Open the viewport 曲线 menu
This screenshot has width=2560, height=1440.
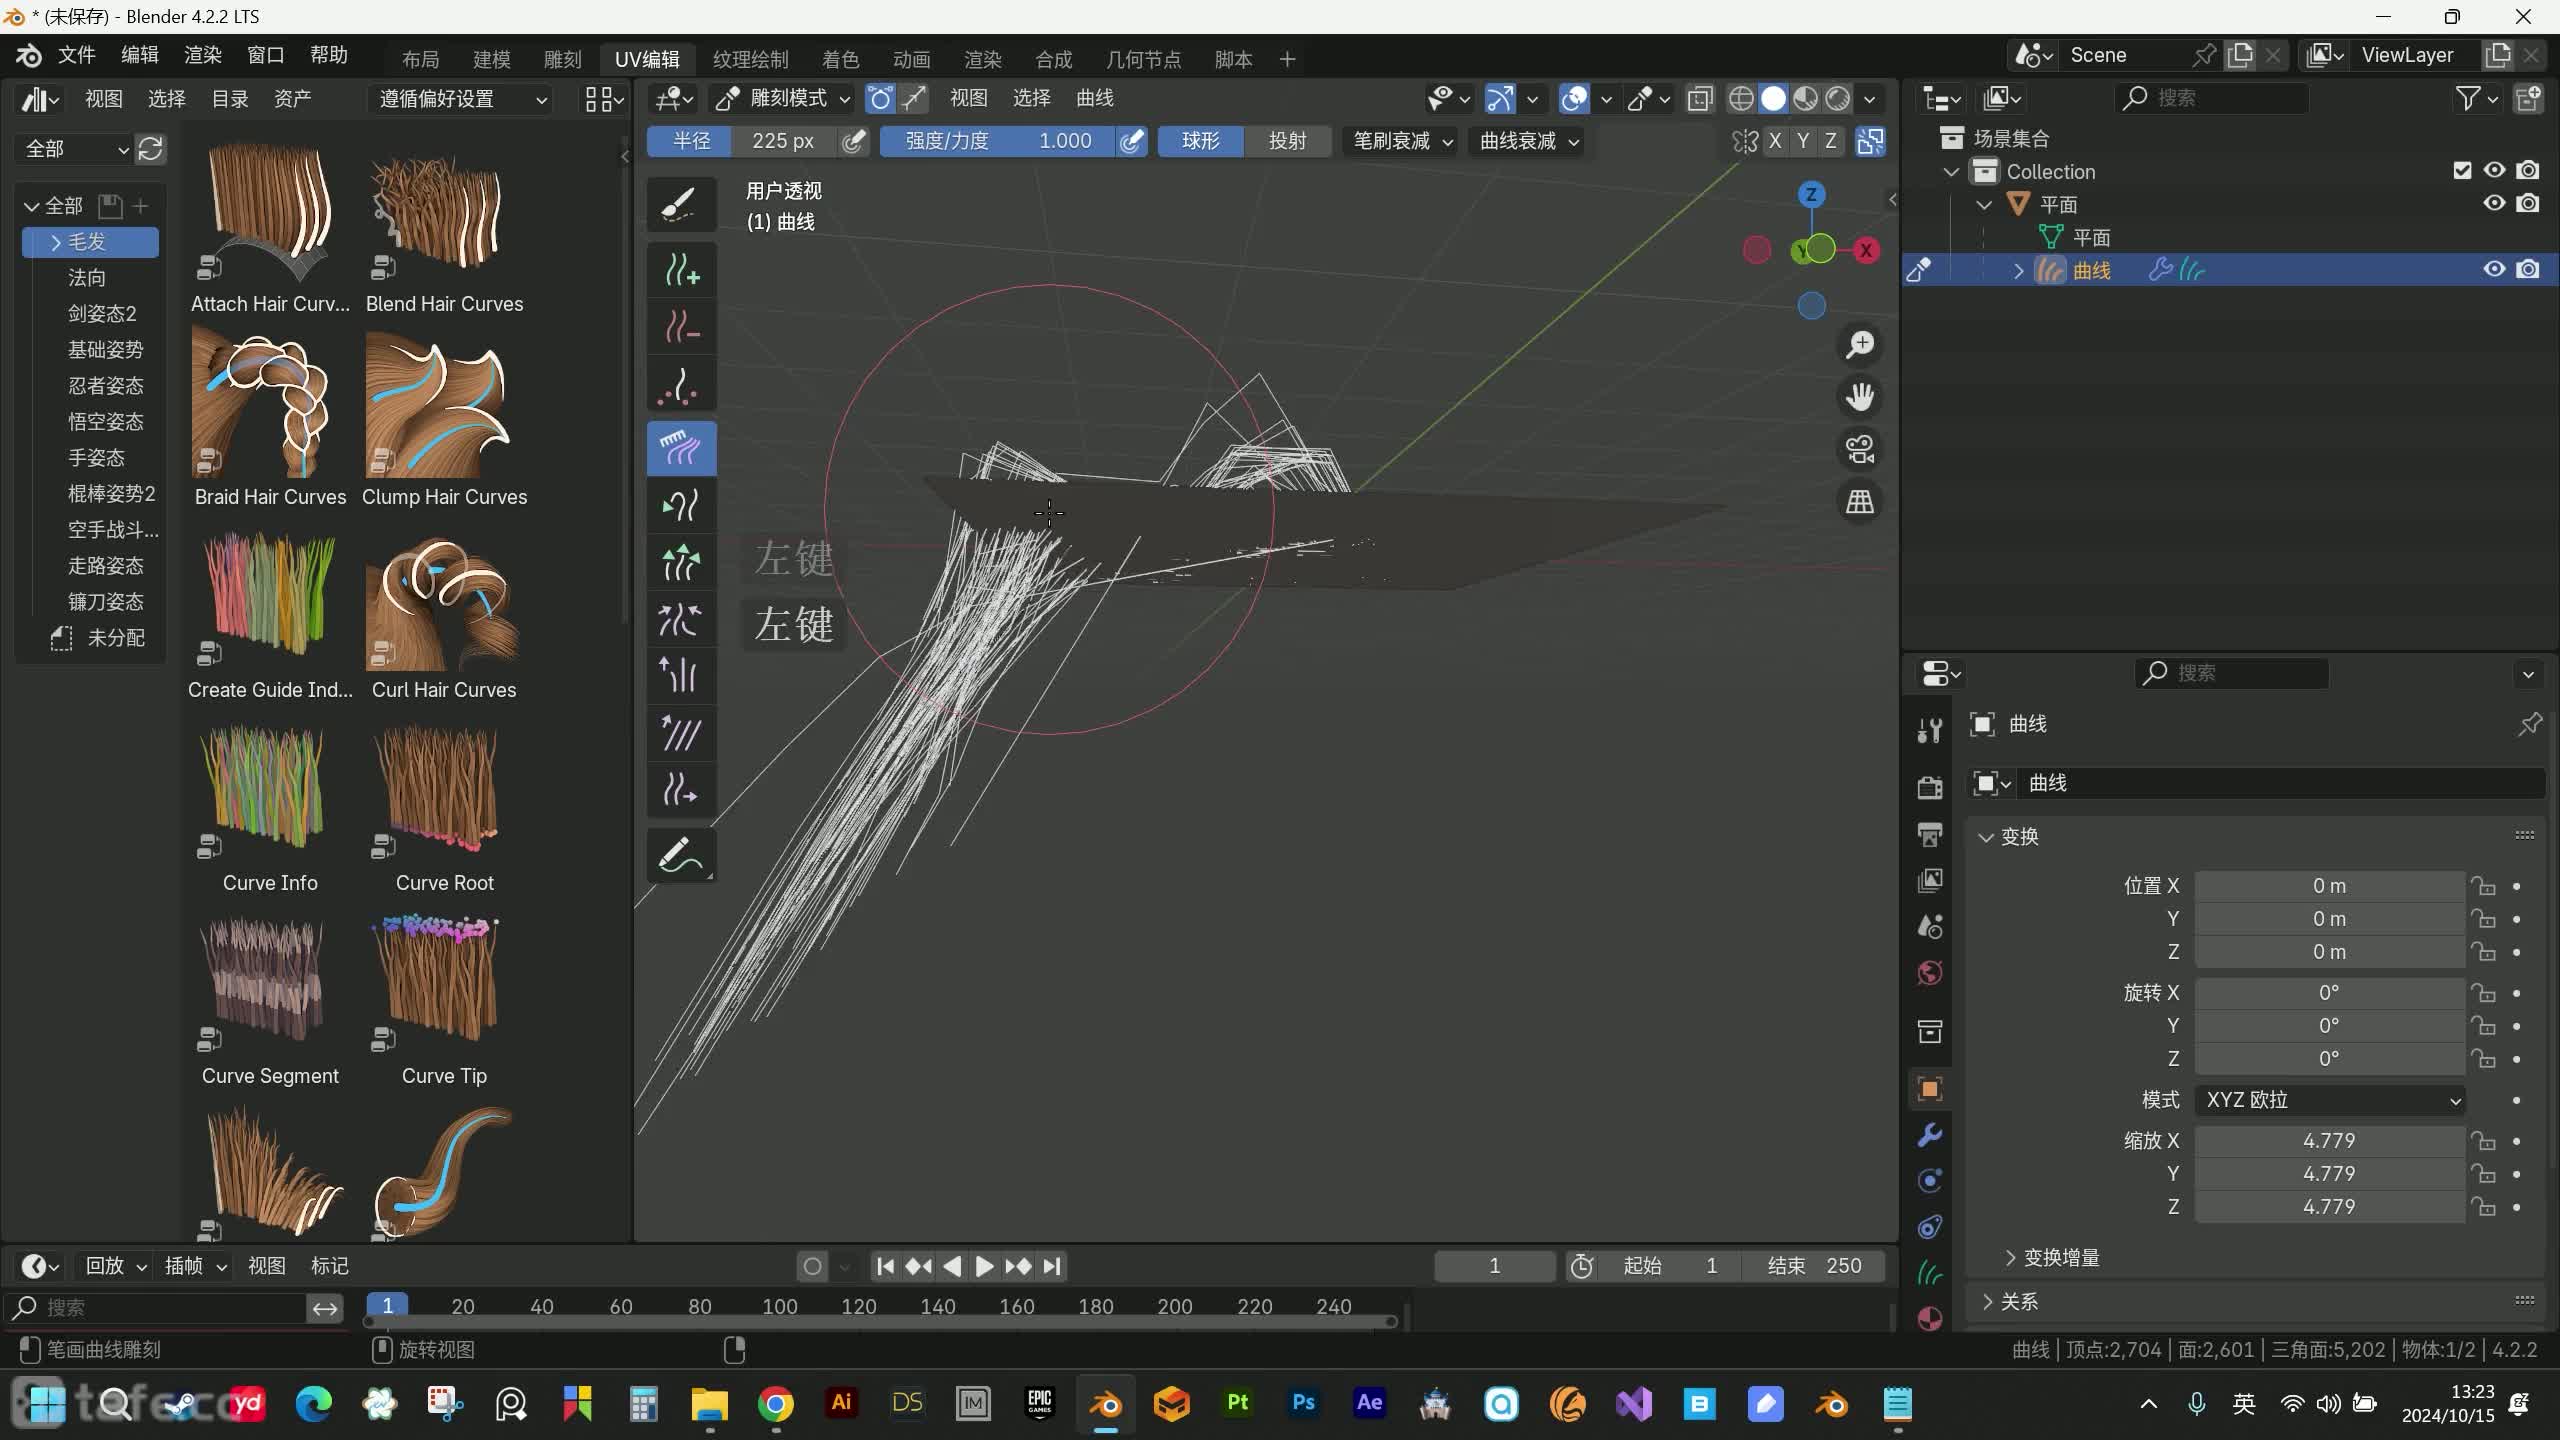tap(1095, 98)
